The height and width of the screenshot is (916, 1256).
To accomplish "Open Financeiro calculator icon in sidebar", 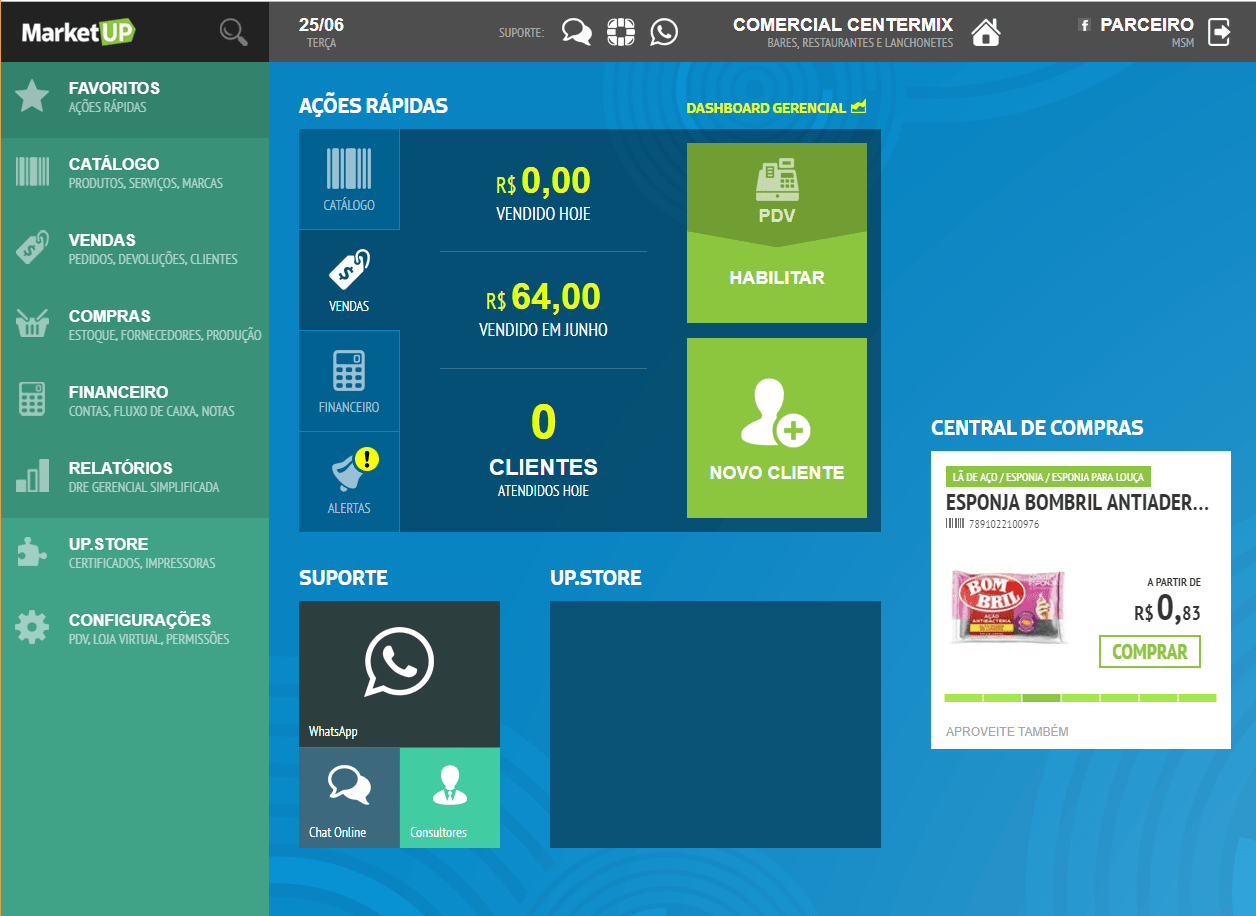I will pos(33,400).
